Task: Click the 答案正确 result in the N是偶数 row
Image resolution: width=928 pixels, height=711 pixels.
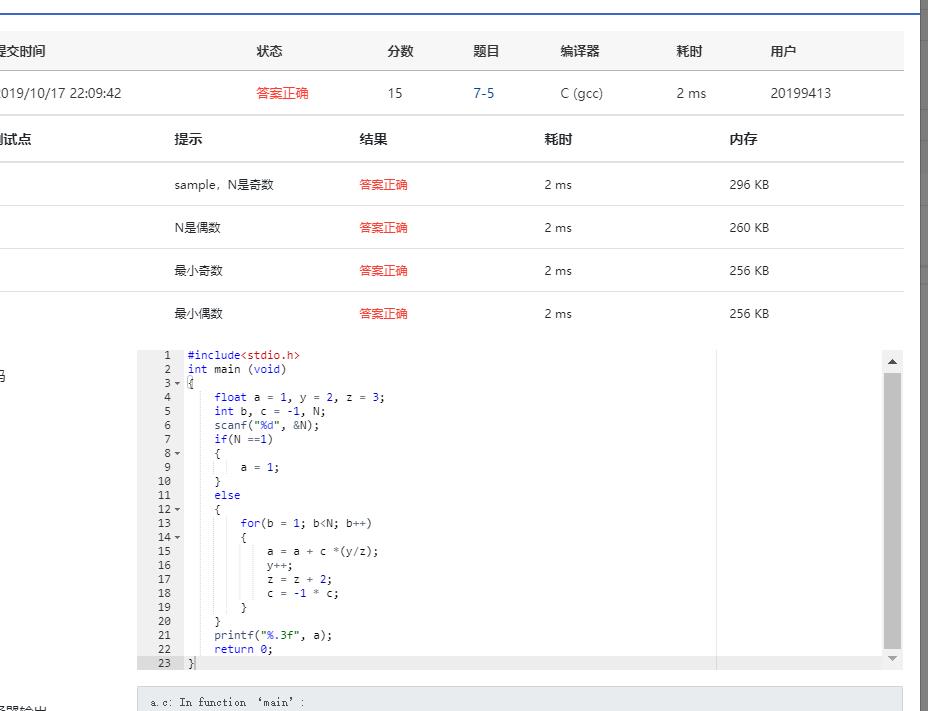Action: pos(383,227)
